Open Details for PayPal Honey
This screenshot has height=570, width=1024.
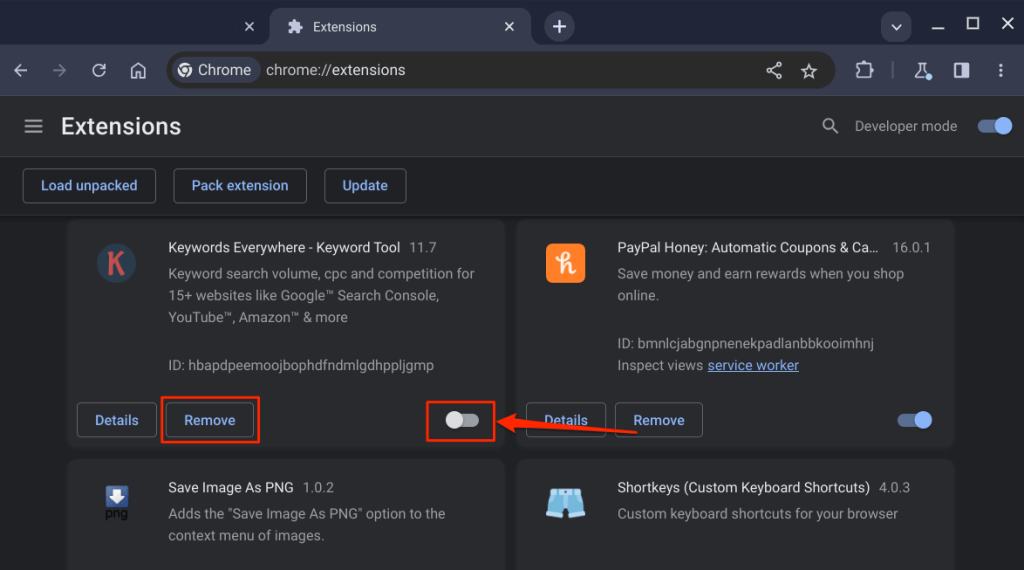pyautogui.click(x=566, y=420)
